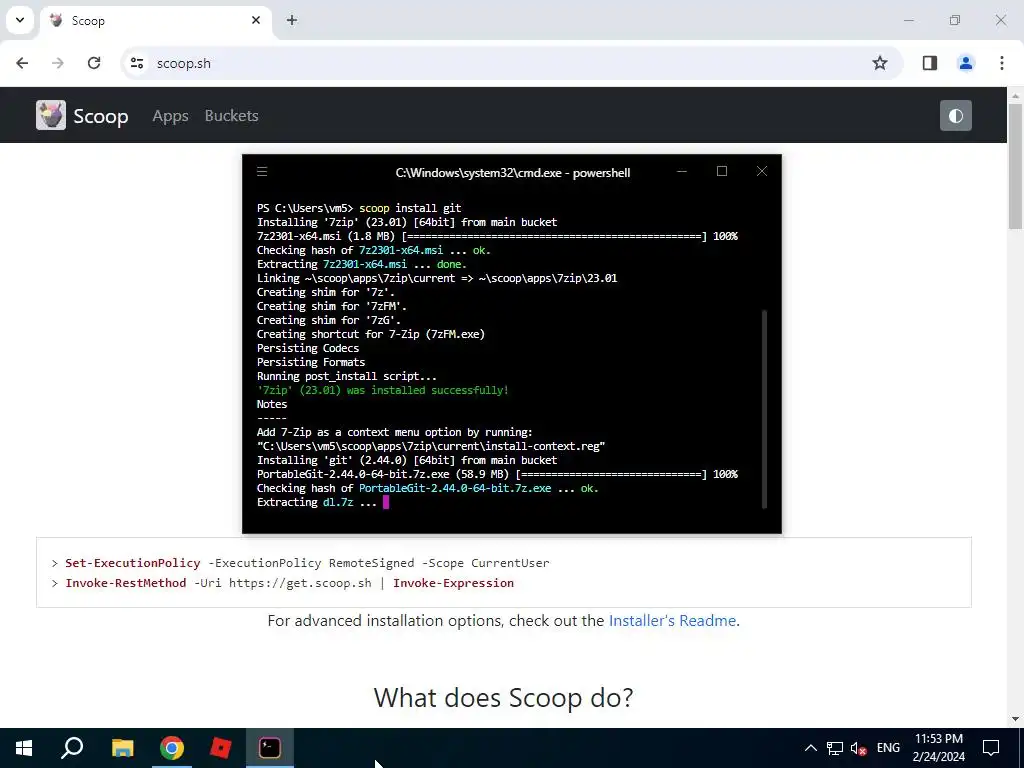Select the Scoop browser tab

pos(155,21)
